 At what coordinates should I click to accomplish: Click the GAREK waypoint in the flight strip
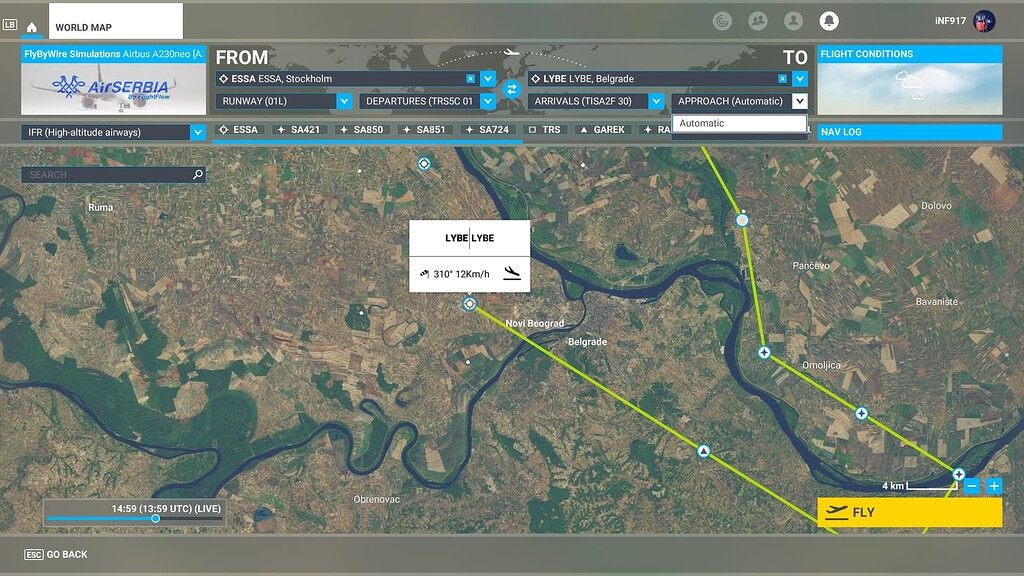604,129
